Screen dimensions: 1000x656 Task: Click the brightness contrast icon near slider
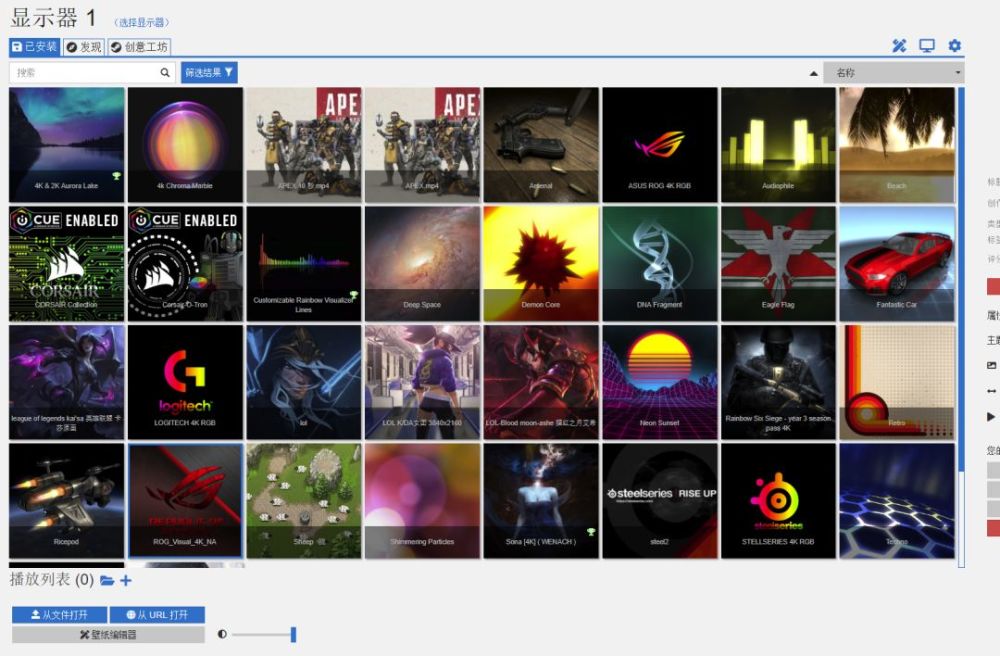(222, 634)
